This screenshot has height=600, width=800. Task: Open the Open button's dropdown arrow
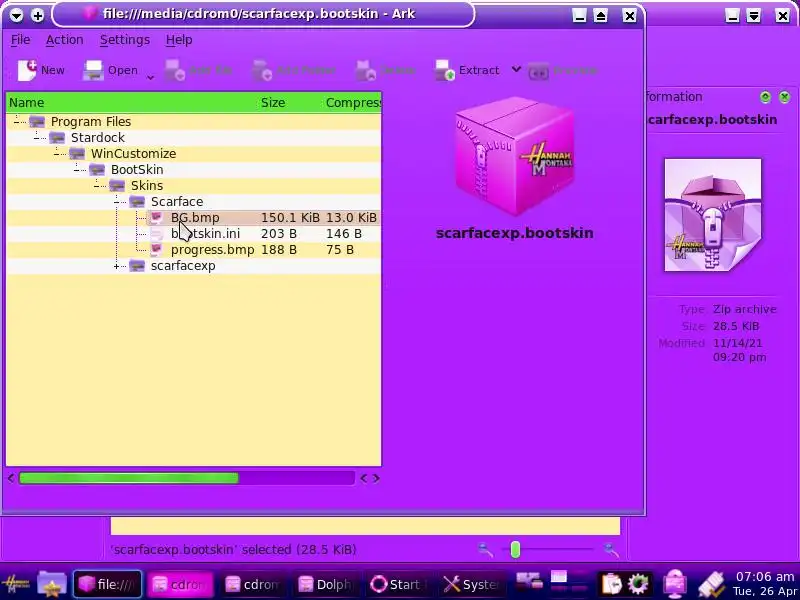click(x=151, y=77)
